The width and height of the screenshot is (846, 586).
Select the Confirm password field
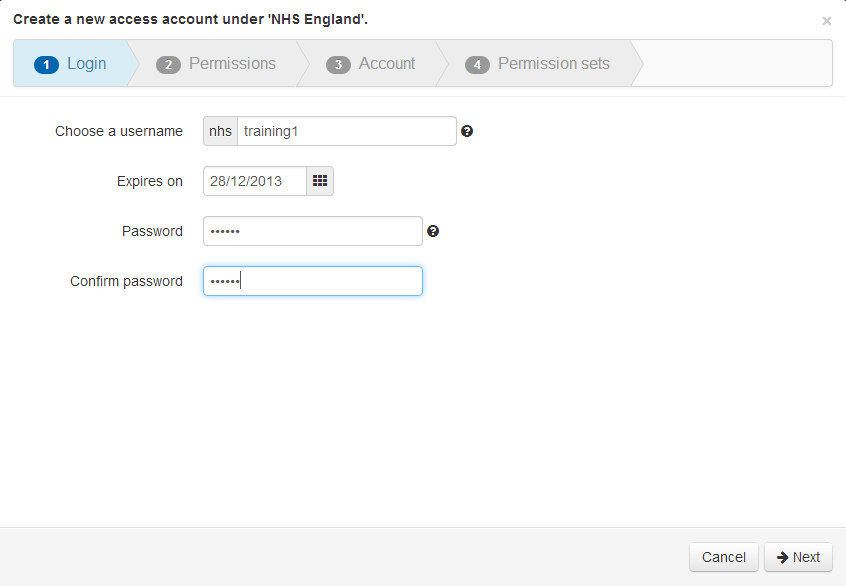(x=312, y=281)
